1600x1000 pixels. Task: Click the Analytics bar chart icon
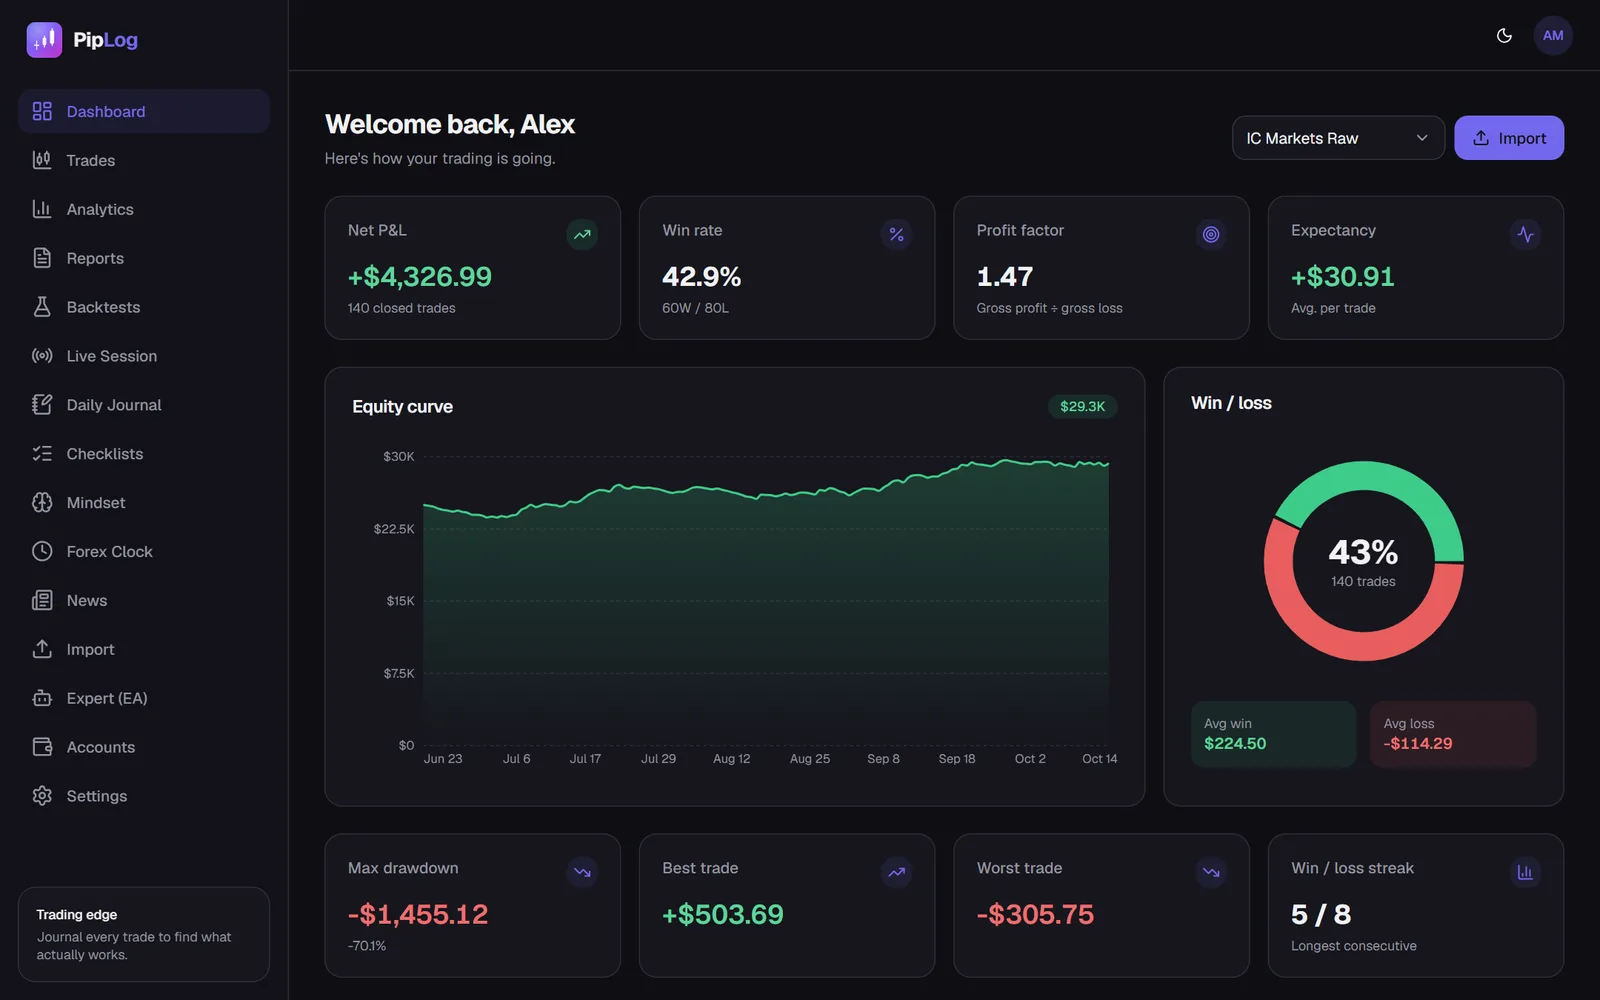(42, 209)
